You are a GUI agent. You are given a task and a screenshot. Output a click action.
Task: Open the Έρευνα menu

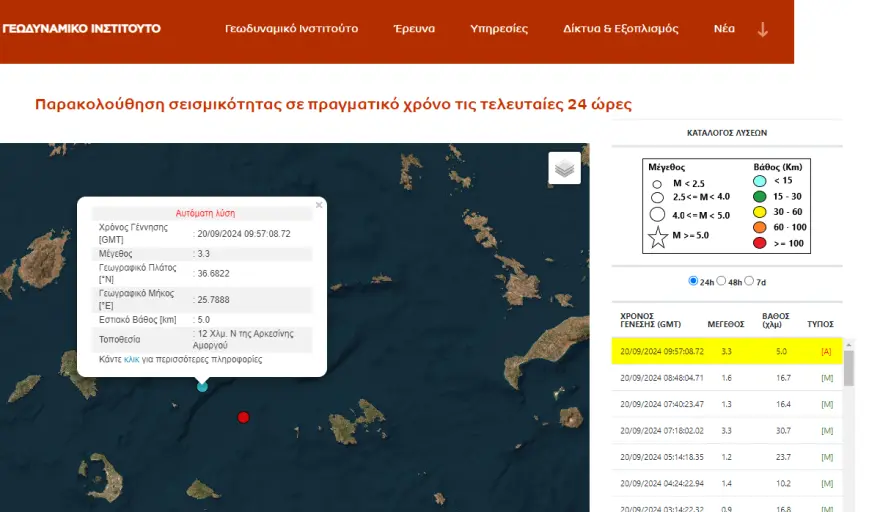pyautogui.click(x=414, y=29)
